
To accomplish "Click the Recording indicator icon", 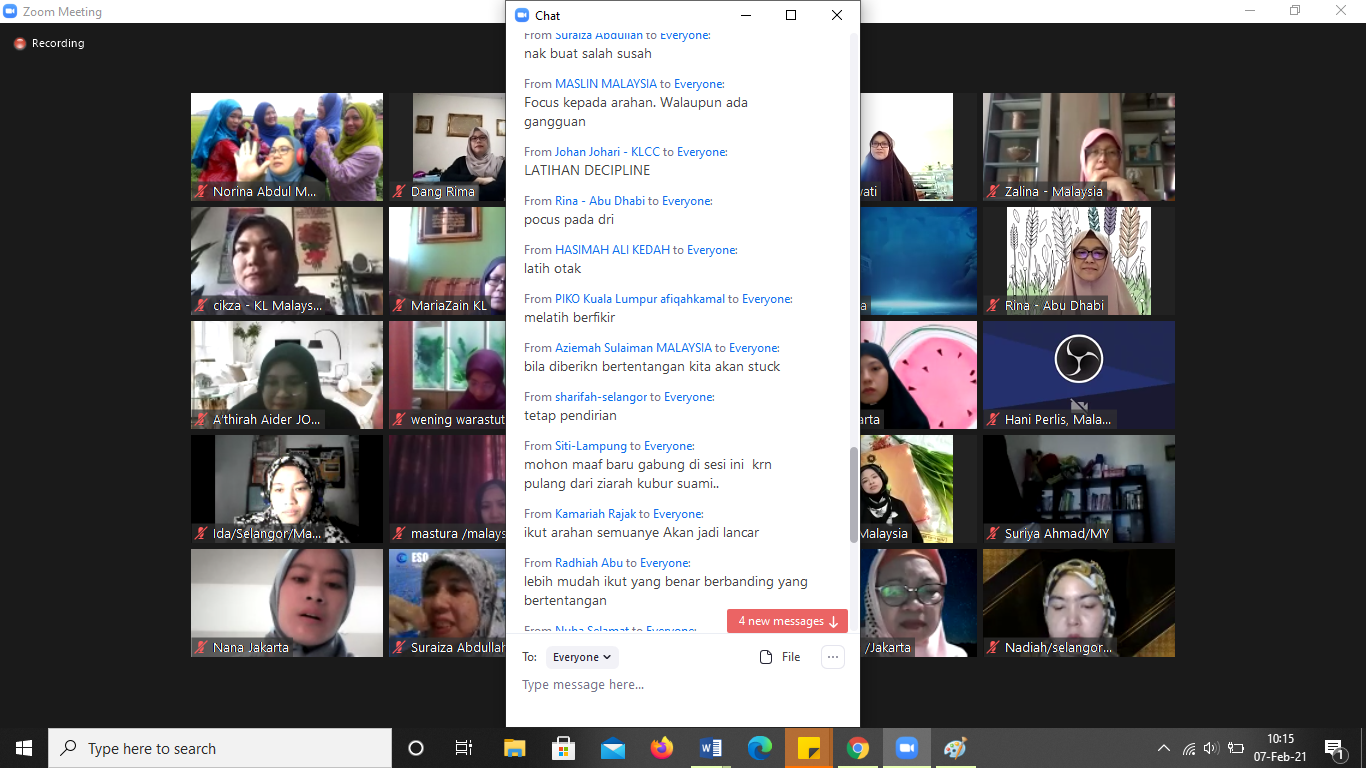I will (x=20, y=44).
